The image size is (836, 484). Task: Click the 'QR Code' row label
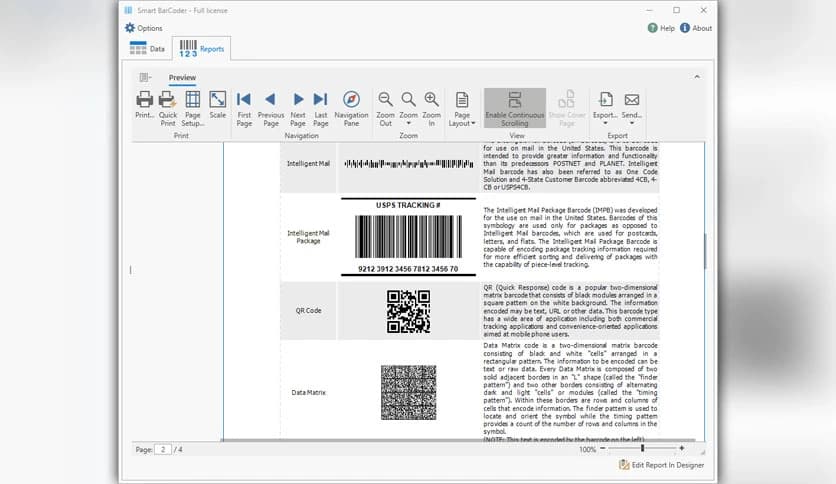click(309, 310)
